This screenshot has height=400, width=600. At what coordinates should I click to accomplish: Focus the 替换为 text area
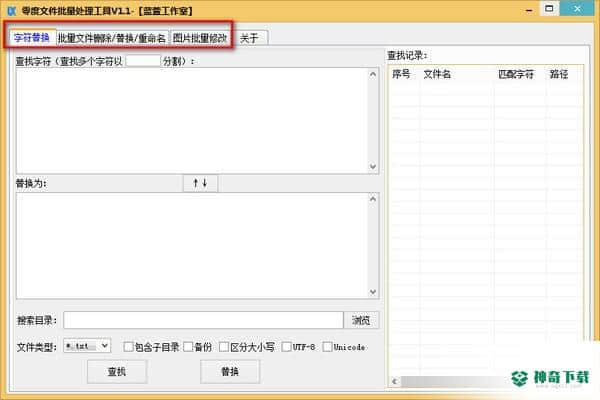[192, 245]
